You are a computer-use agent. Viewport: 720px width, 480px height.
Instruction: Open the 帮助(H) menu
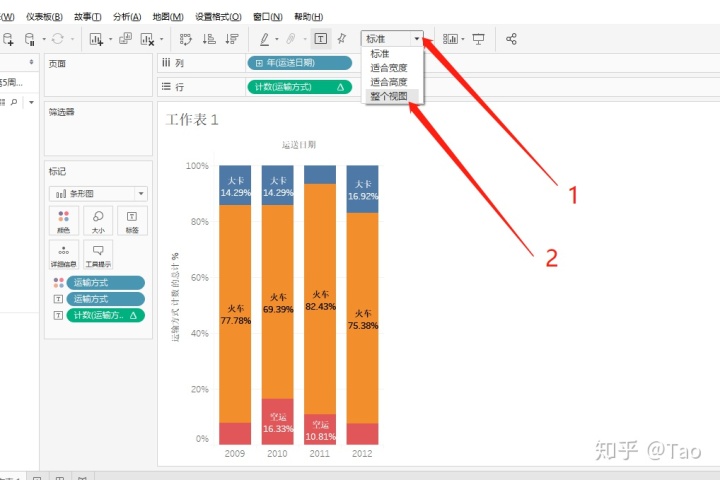pyautogui.click(x=308, y=17)
